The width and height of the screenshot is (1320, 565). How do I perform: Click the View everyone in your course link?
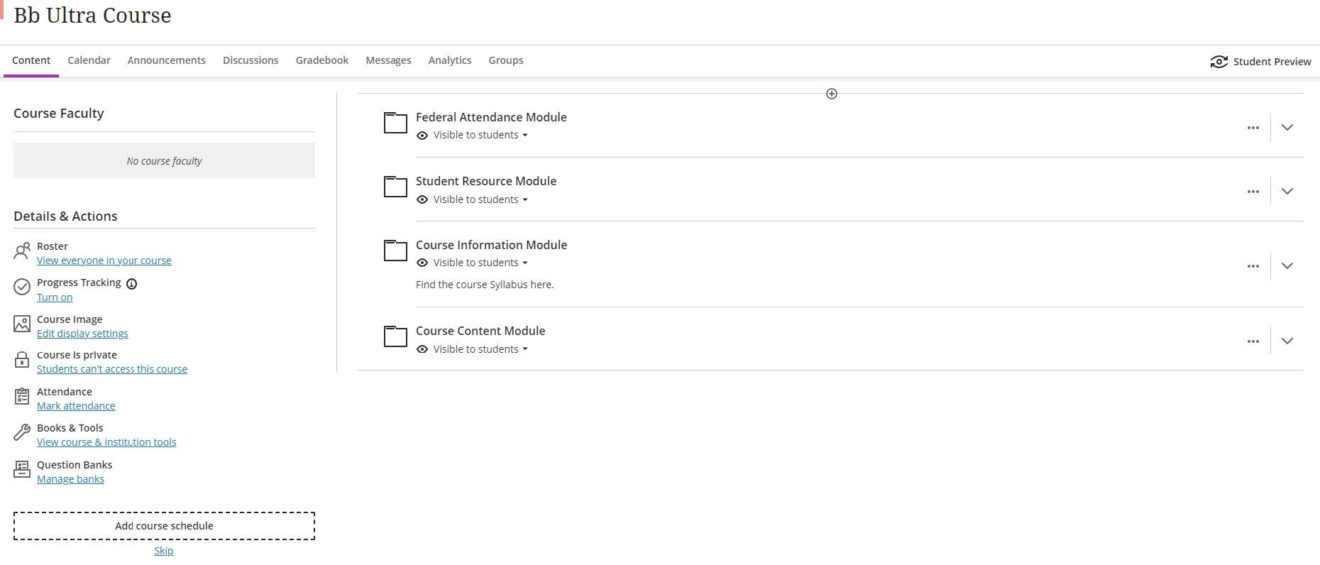click(104, 261)
